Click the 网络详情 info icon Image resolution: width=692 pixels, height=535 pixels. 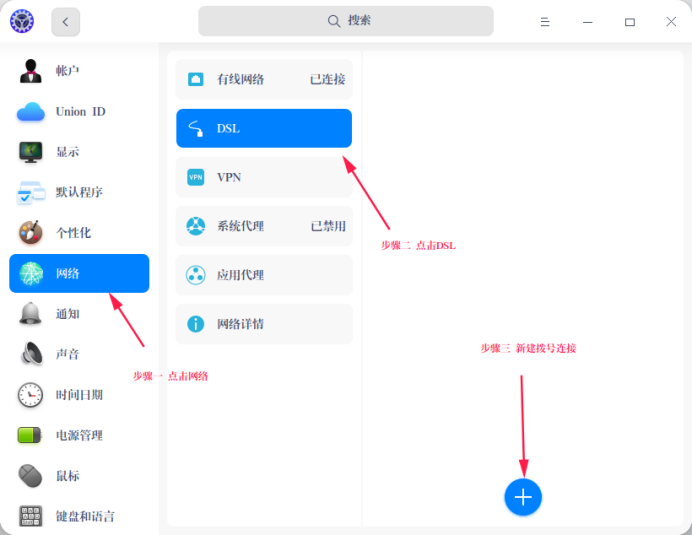[x=196, y=324]
